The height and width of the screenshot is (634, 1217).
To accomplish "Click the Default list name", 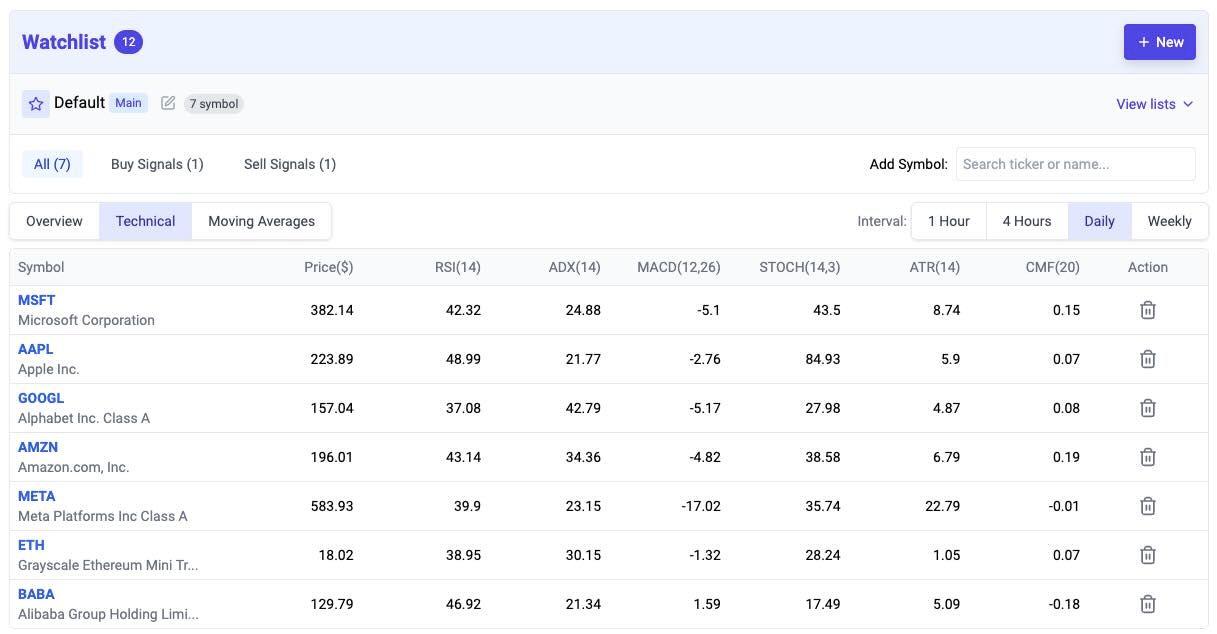I will pos(79,102).
